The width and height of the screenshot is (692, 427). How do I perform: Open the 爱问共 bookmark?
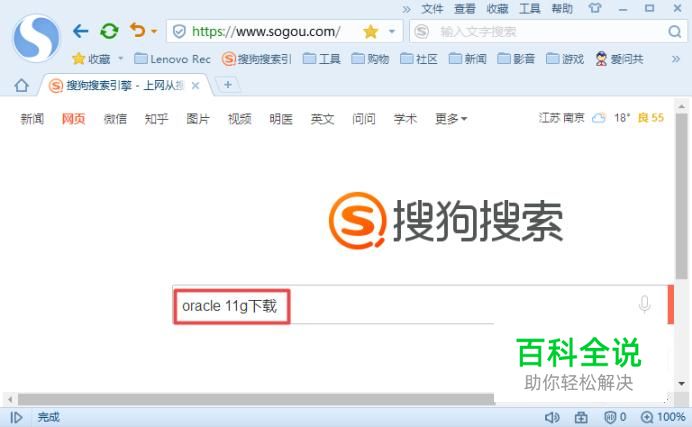(619, 59)
